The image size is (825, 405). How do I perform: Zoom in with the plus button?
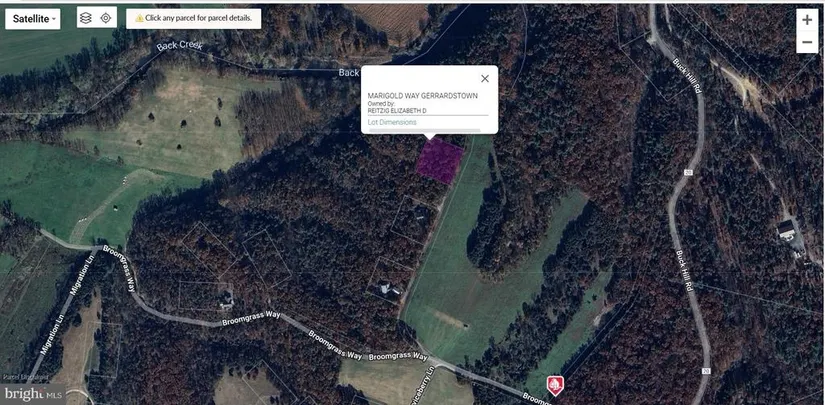(807, 20)
